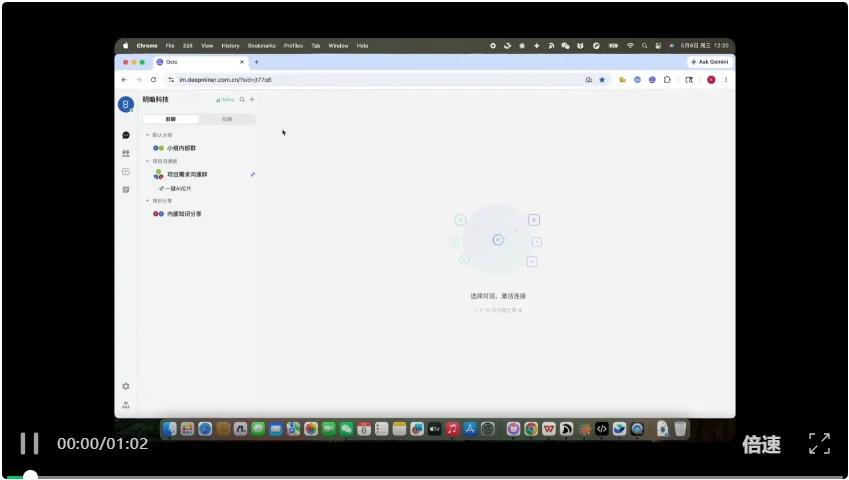Click Chrome's forward arrow
Screen dimensions: 849x480
(x=139, y=80)
